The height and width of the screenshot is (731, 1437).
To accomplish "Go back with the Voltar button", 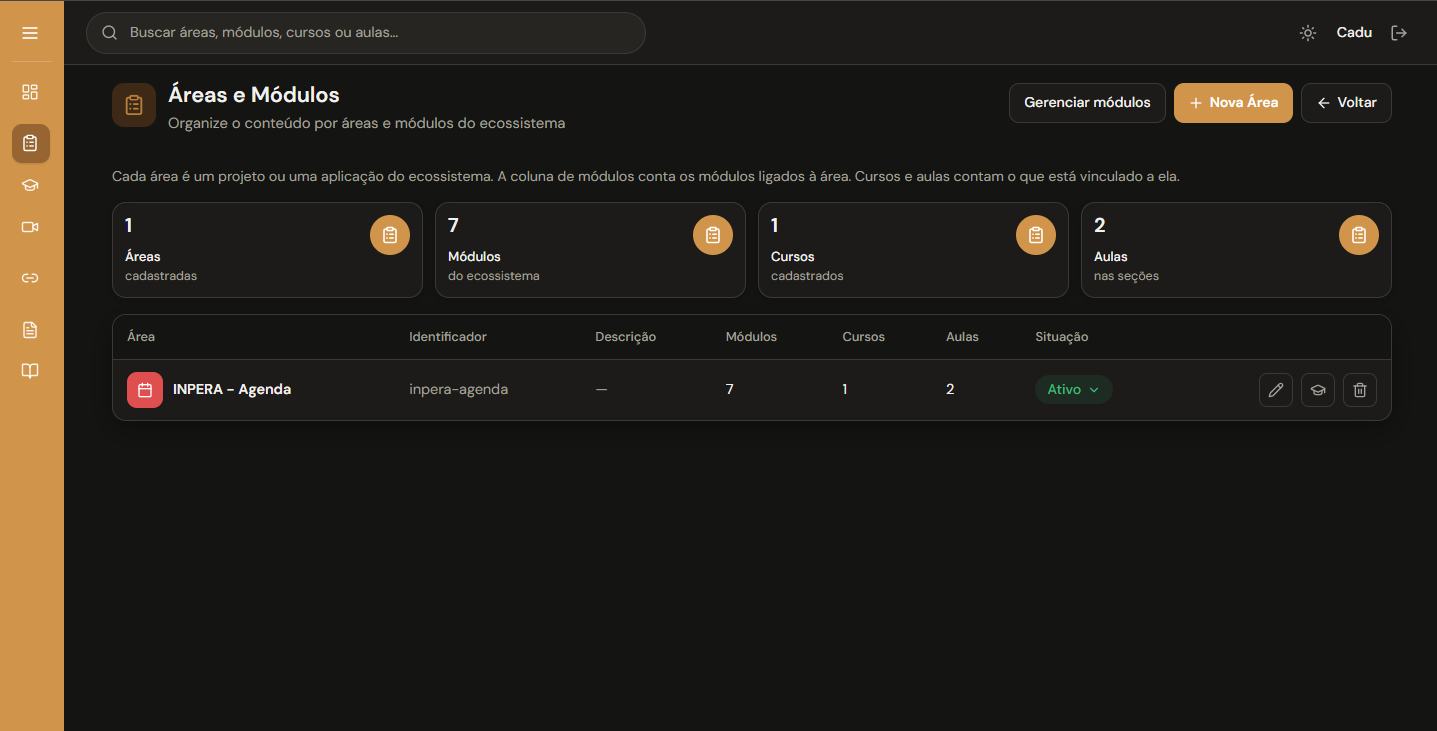I will tap(1346, 103).
